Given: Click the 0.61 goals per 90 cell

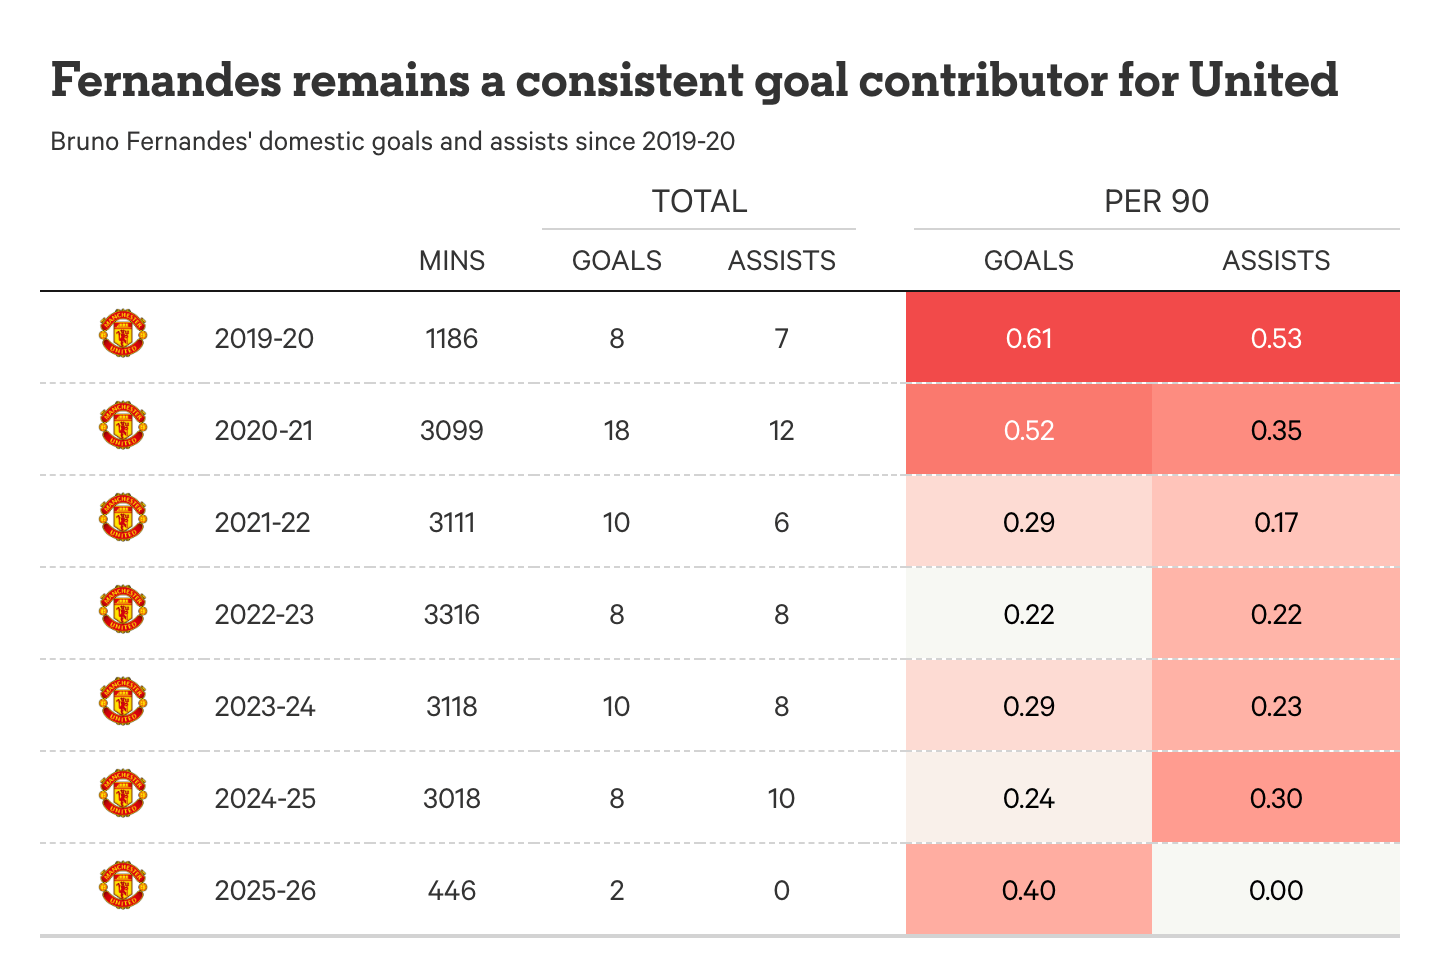Looking at the screenshot, I should (x=1029, y=338).
